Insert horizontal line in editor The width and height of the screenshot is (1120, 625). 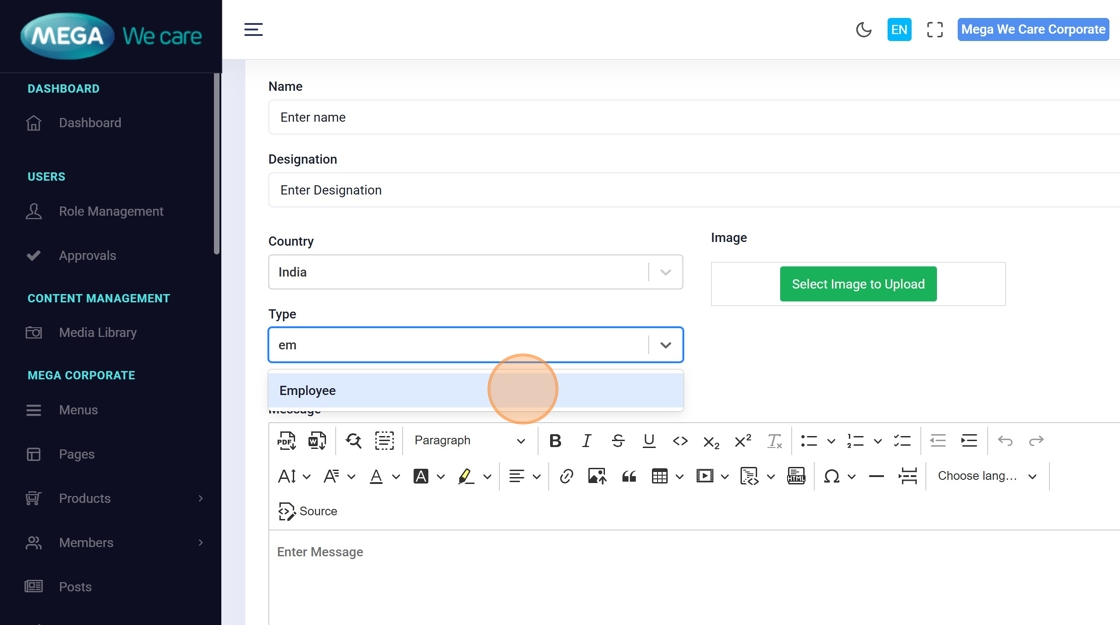[876, 477]
